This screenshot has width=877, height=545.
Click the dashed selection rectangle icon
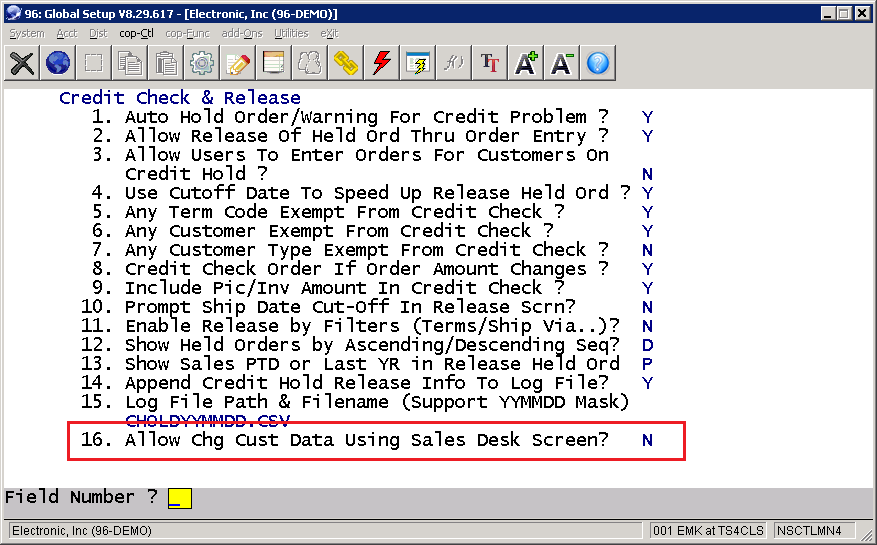pyautogui.click(x=93, y=63)
